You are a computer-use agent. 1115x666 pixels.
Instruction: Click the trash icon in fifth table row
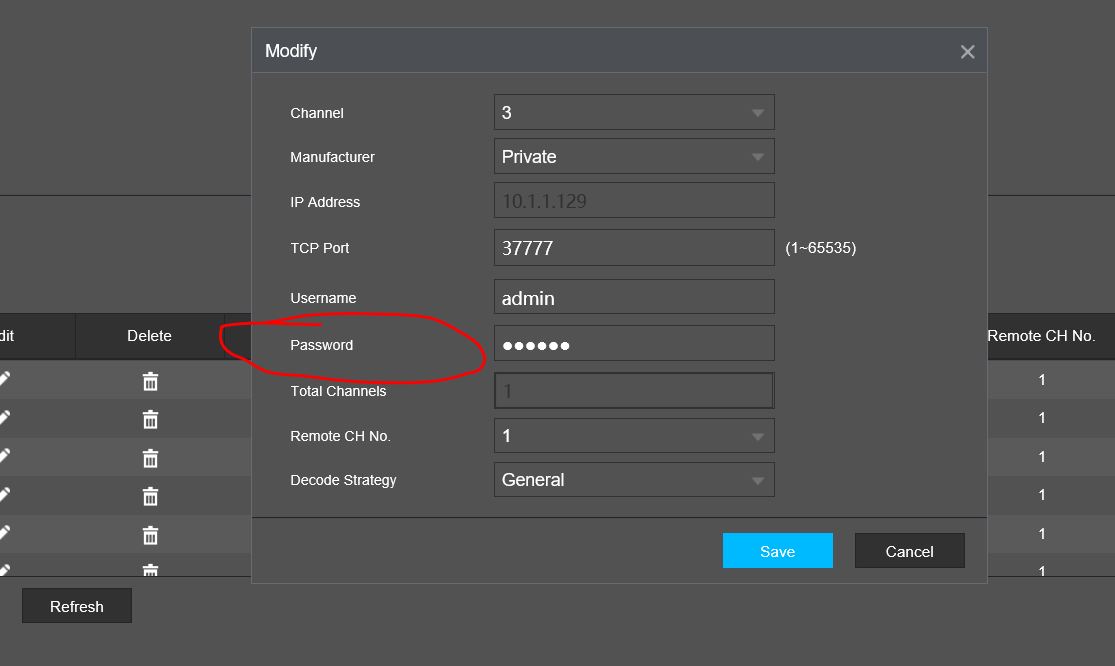[150, 535]
